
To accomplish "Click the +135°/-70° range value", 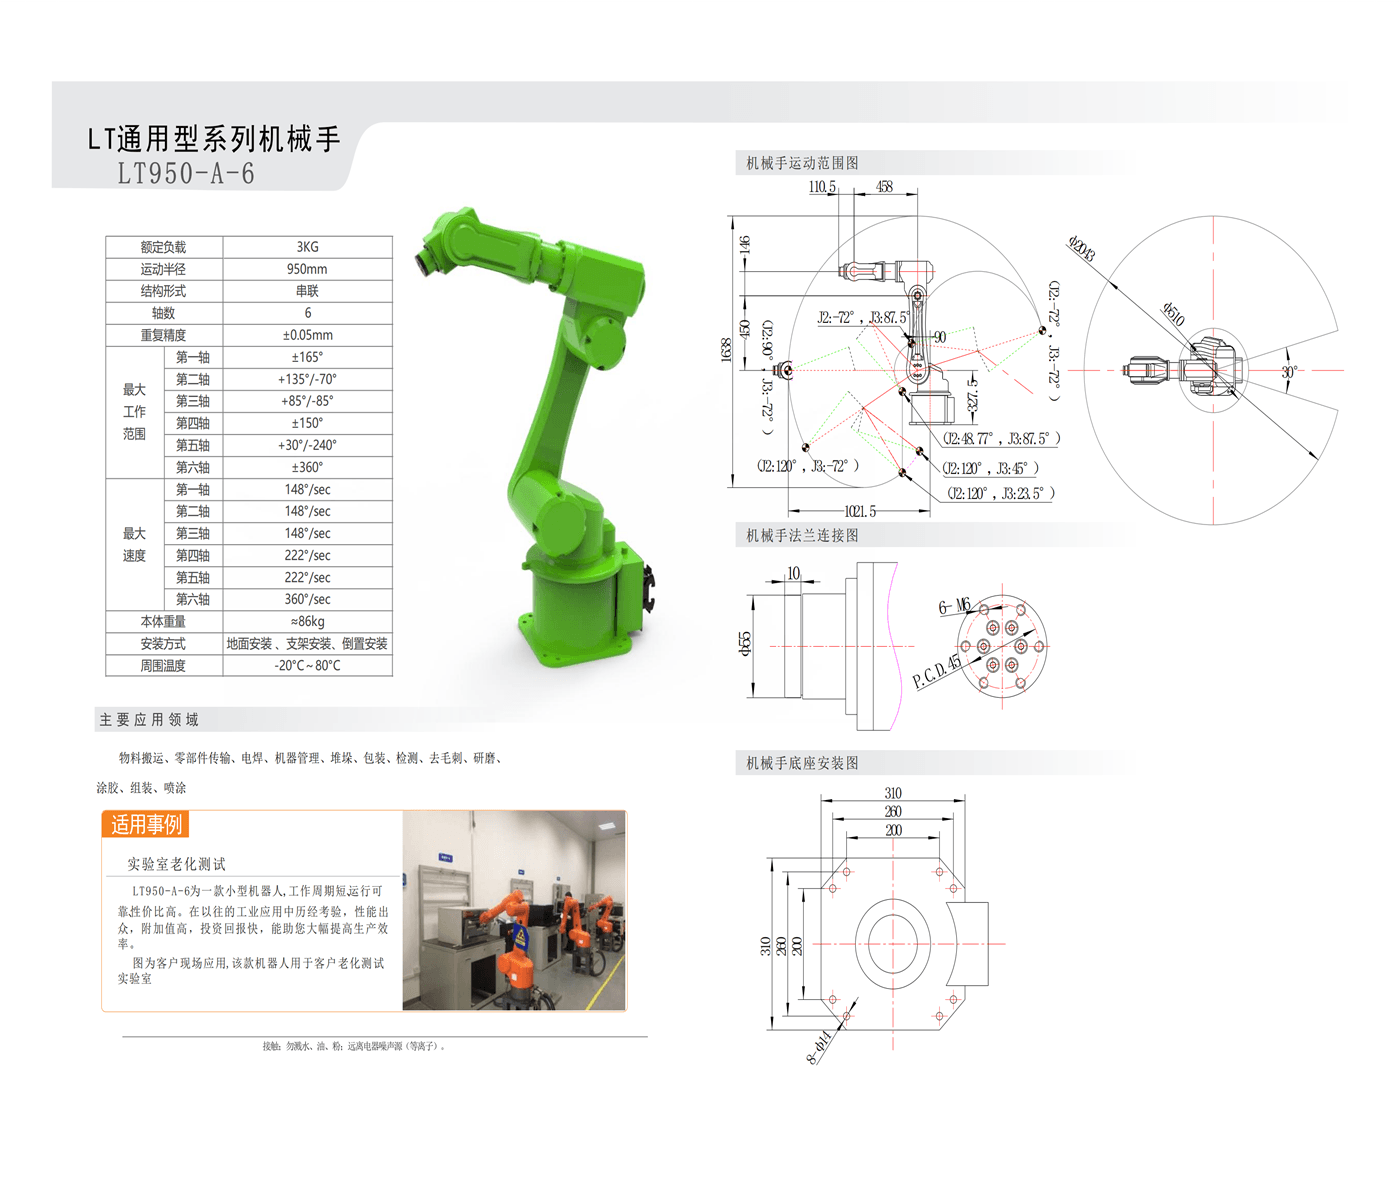I will (307, 379).
